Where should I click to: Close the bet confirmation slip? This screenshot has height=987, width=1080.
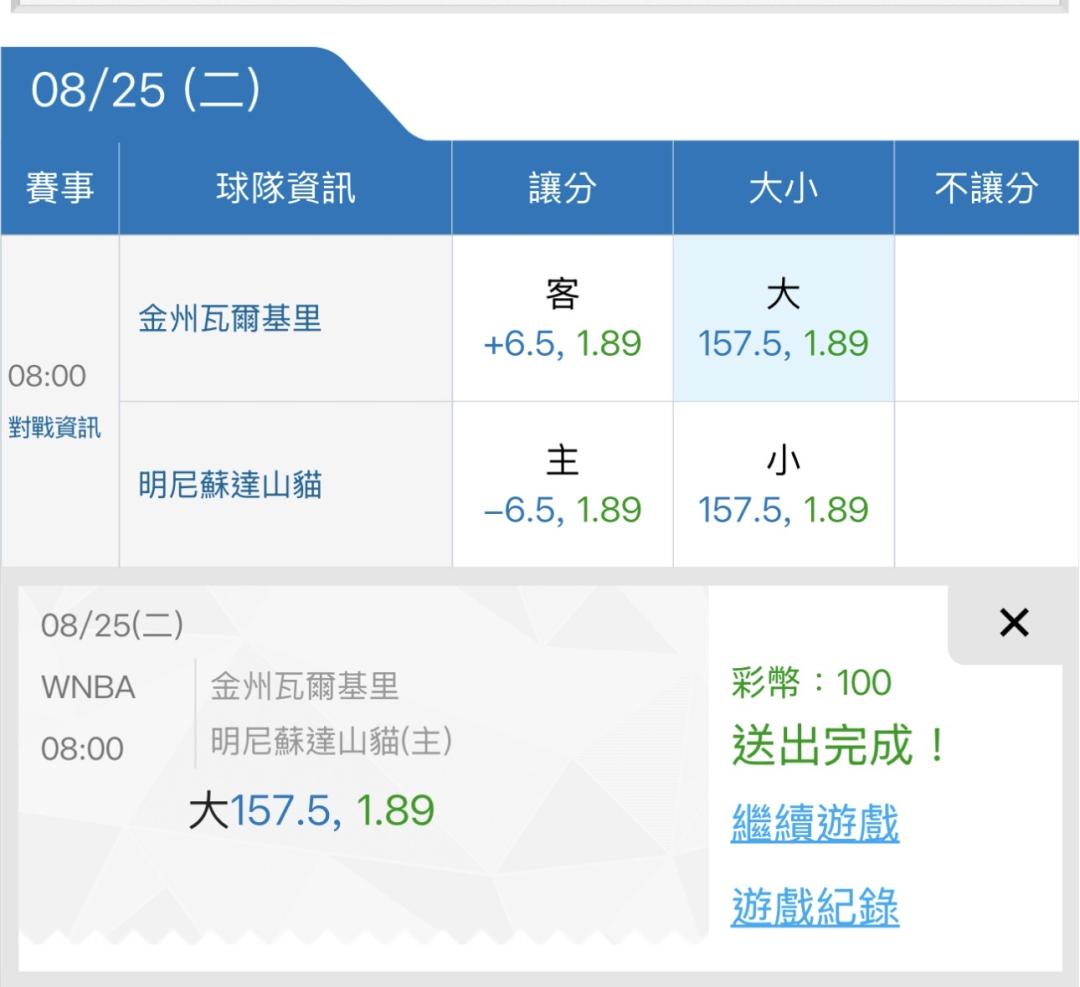[1014, 623]
